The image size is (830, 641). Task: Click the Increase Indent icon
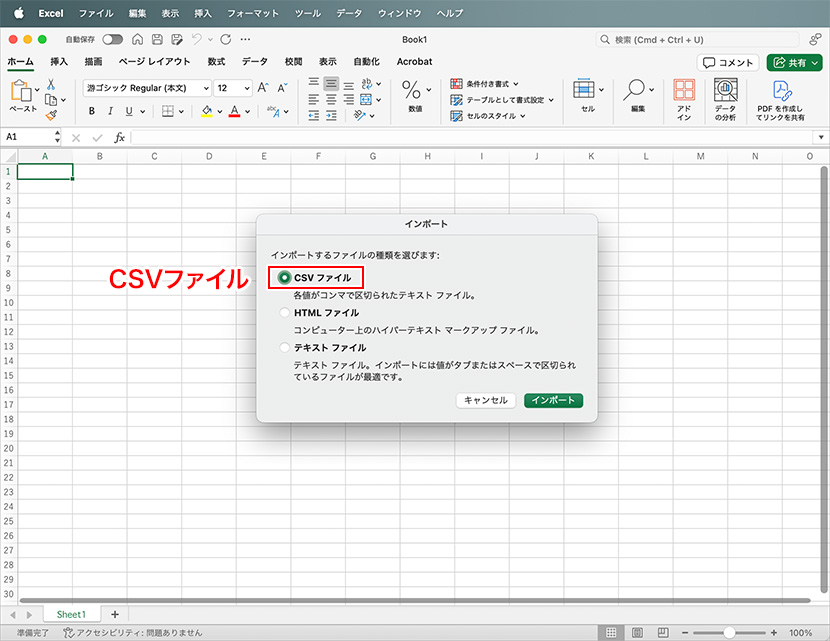point(331,115)
